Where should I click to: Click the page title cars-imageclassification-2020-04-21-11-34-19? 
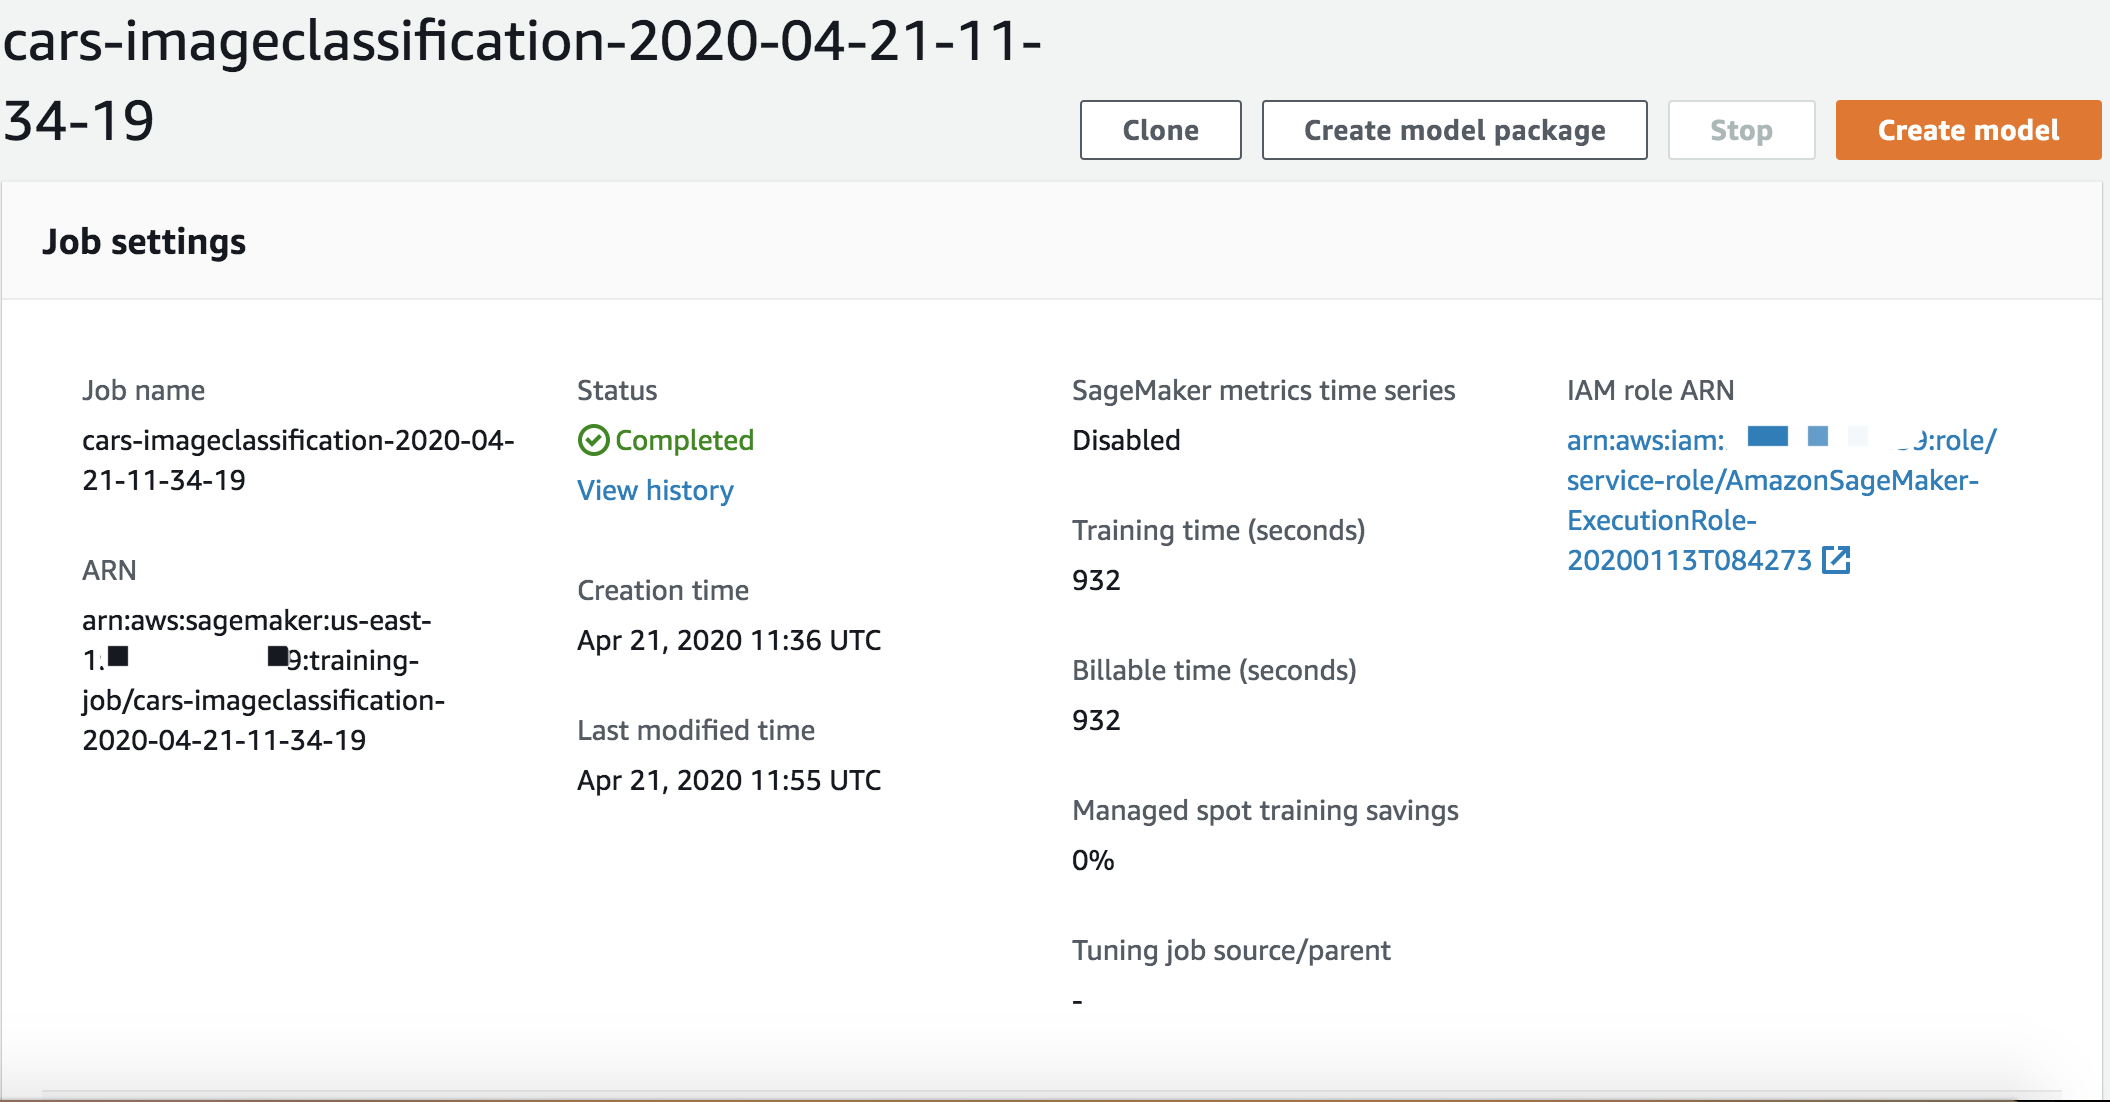pos(523,80)
